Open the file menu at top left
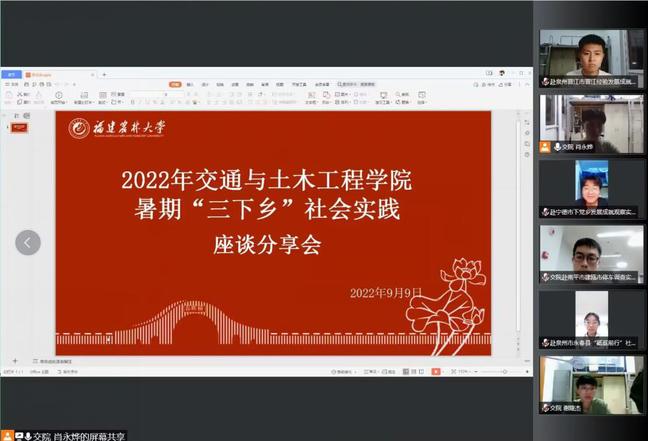 (x=11, y=86)
